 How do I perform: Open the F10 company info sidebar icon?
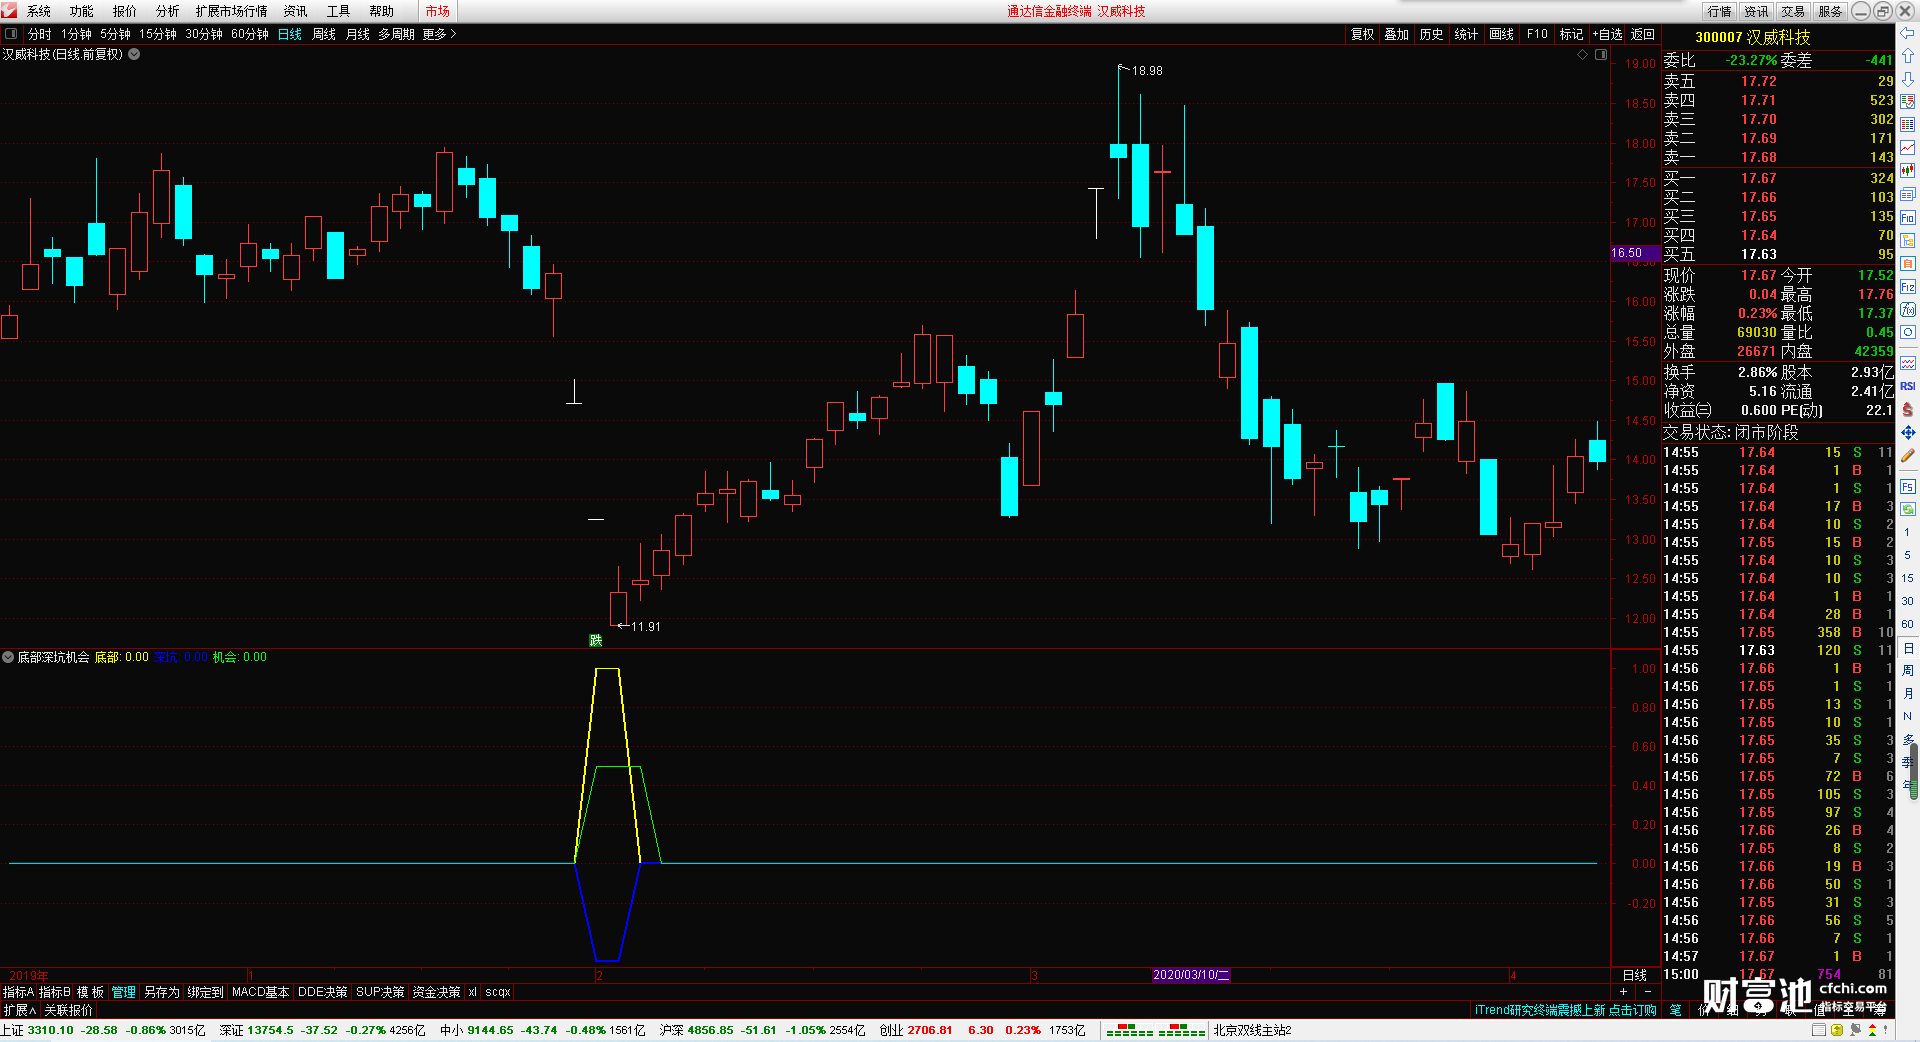pos(1907,218)
